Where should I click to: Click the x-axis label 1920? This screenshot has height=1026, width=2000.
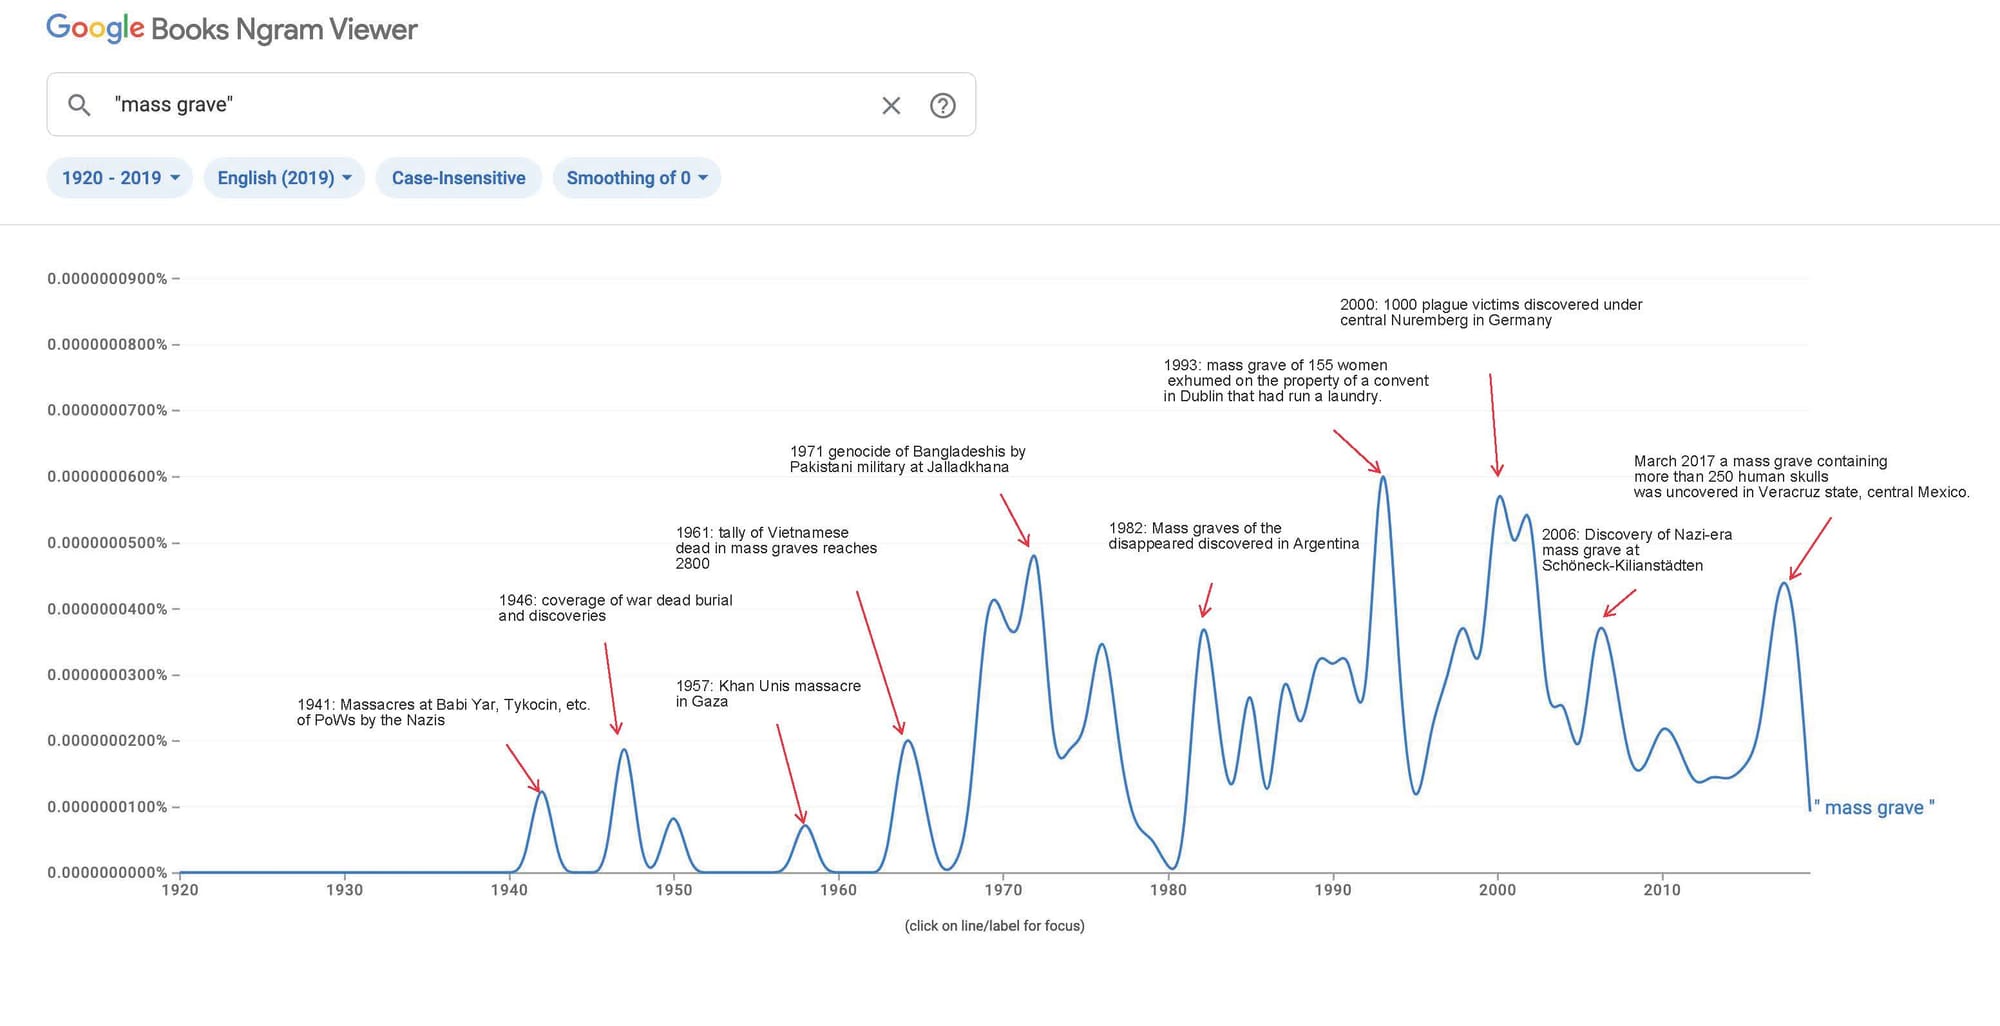click(x=180, y=890)
